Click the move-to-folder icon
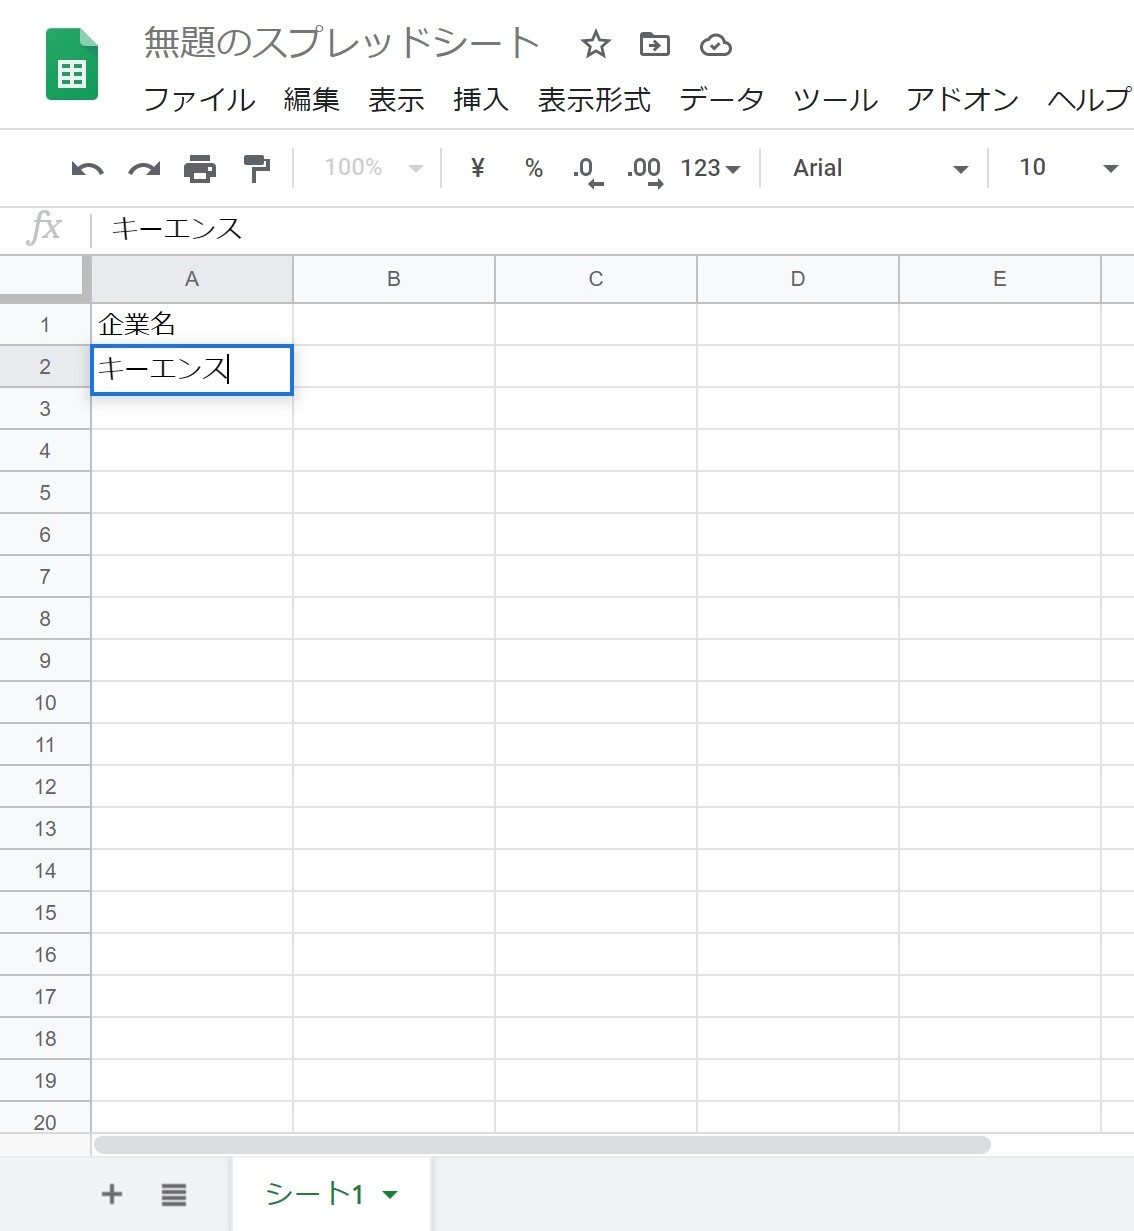Viewport: 1134px width, 1231px height. pos(655,44)
